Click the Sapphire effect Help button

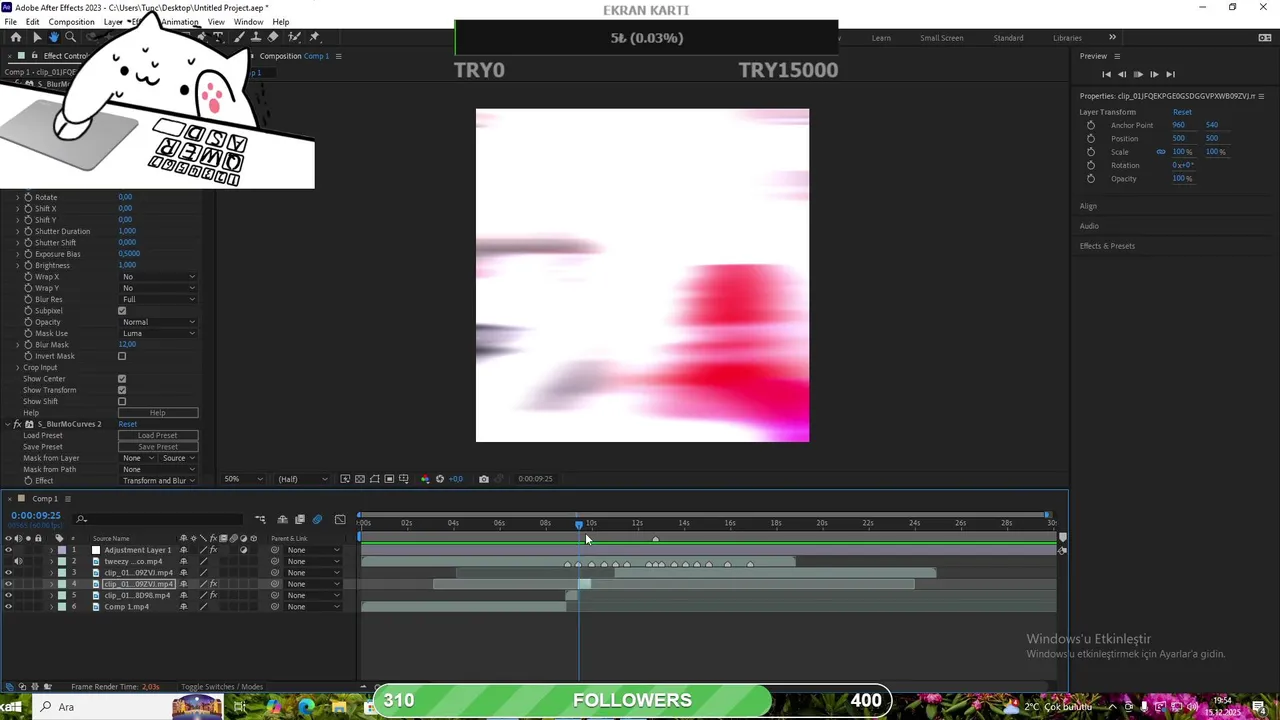pos(158,413)
